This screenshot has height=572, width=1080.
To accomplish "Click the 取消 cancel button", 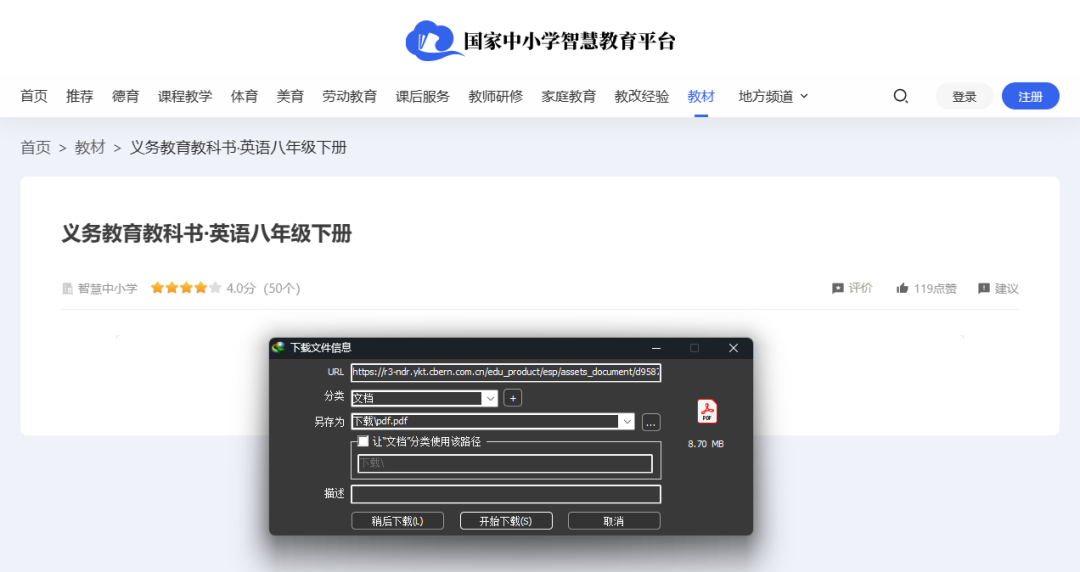I will click(x=614, y=522).
